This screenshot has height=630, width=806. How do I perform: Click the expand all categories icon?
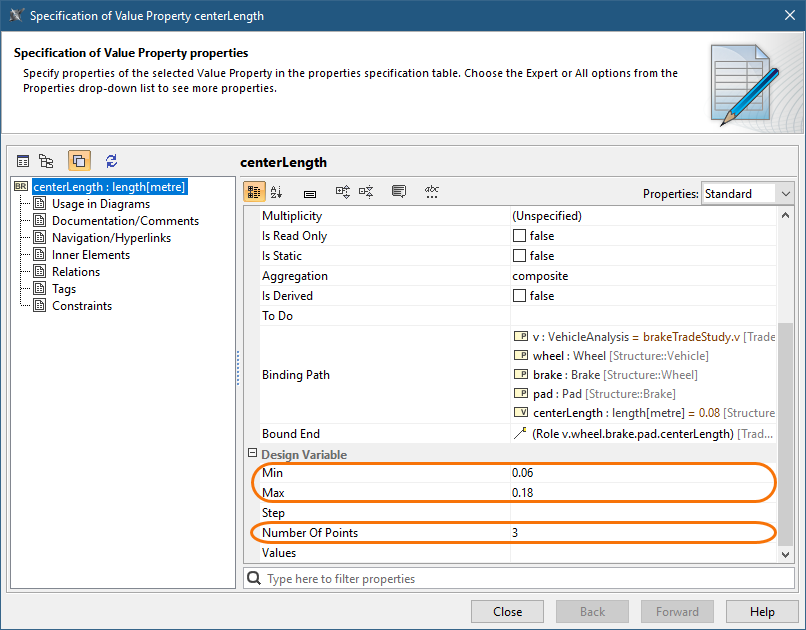click(342, 192)
